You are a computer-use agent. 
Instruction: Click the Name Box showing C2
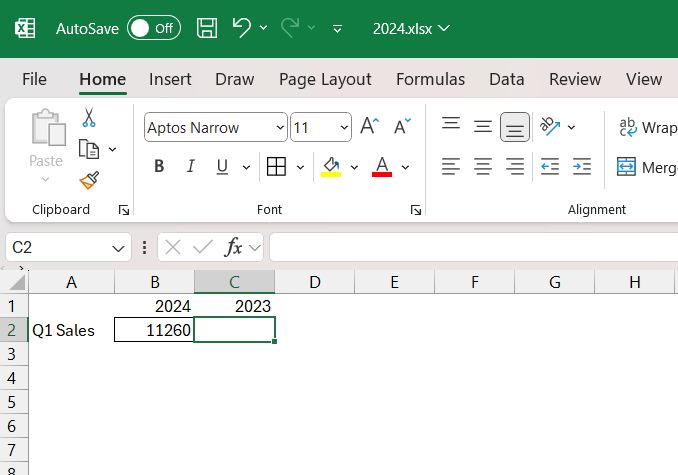click(x=56, y=247)
